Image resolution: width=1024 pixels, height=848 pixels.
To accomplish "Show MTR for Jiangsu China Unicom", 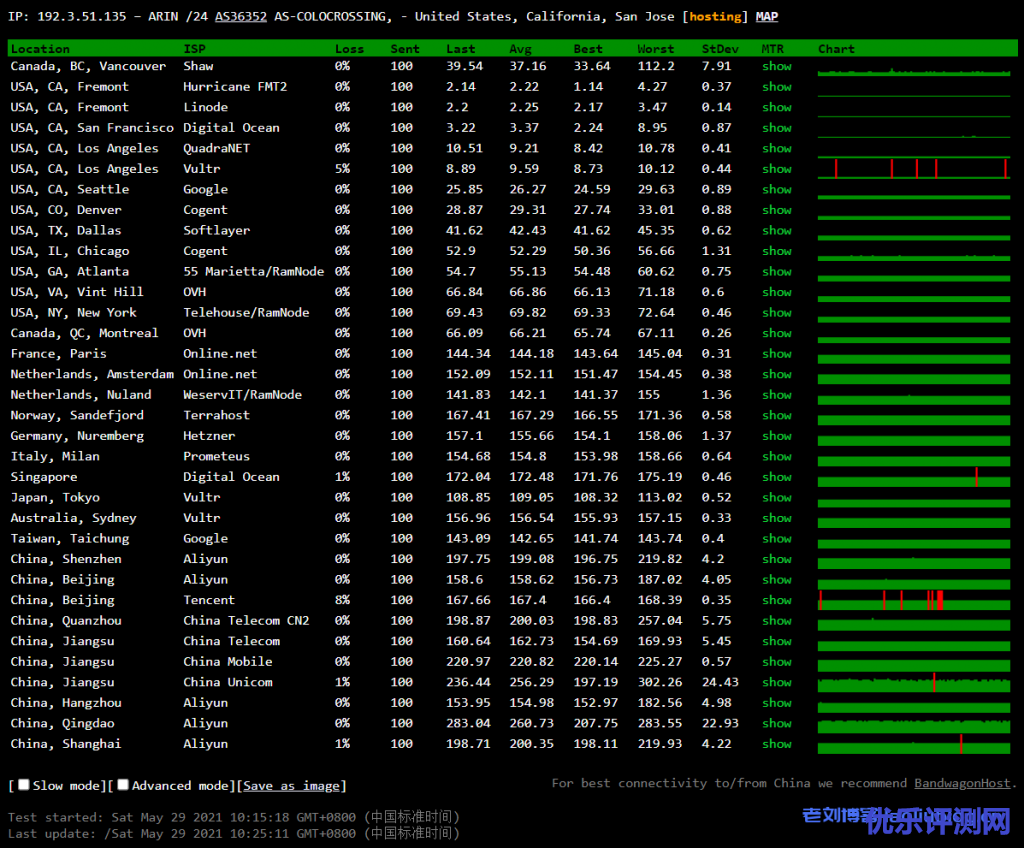I will pos(776,682).
